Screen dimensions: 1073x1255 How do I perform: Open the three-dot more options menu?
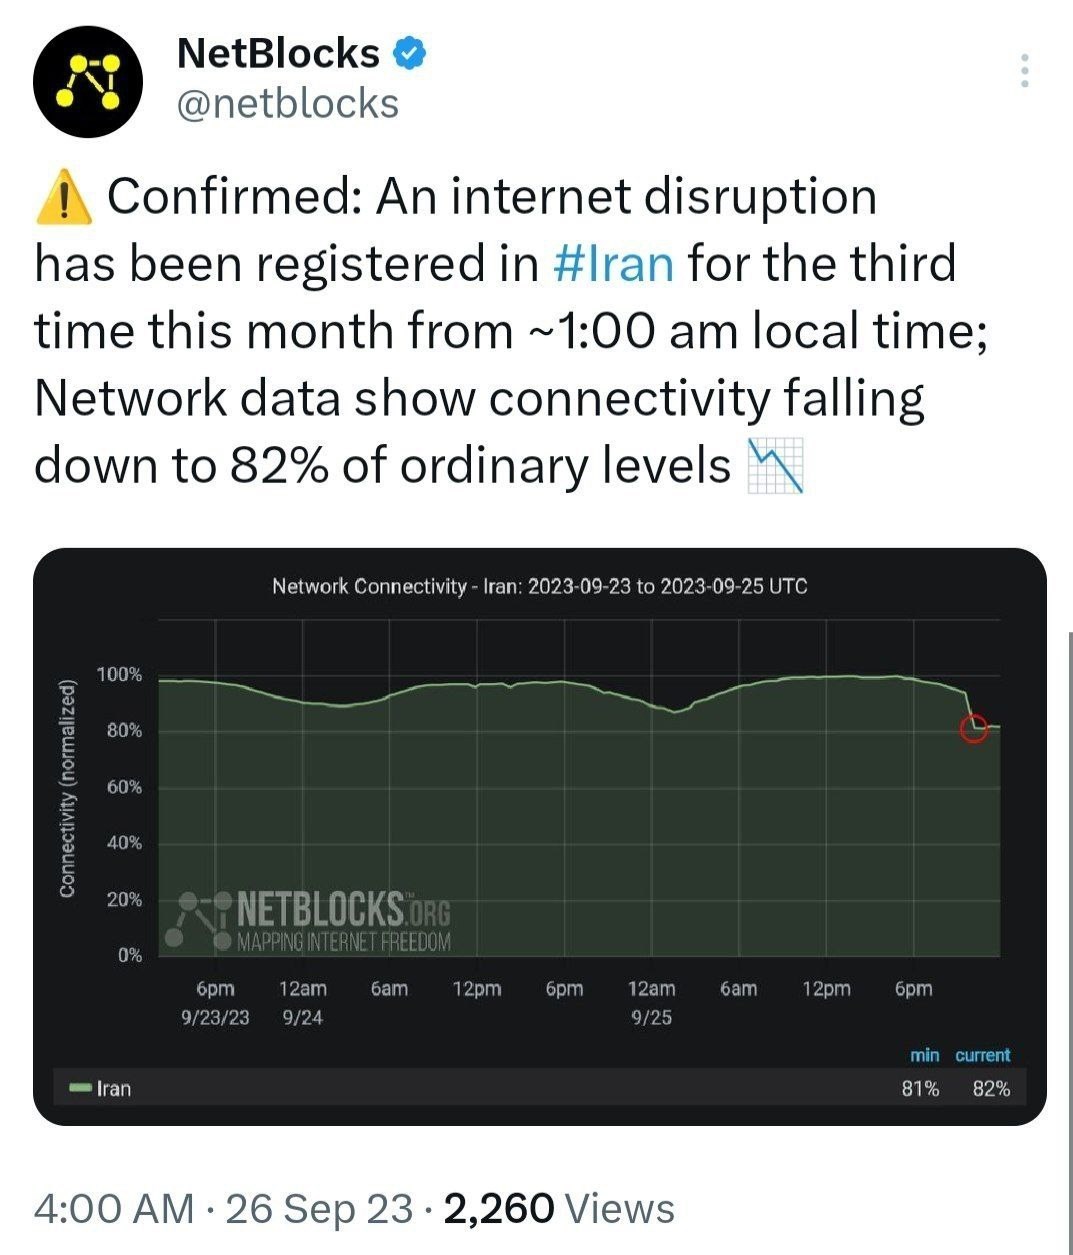[x=1025, y=71]
